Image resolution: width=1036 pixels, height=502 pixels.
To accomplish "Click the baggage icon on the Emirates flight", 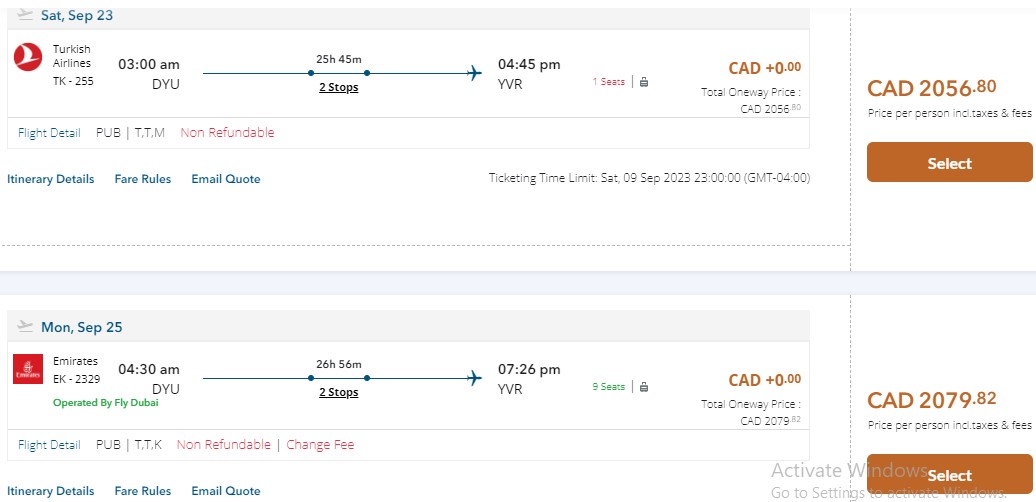I will point(644,387).
